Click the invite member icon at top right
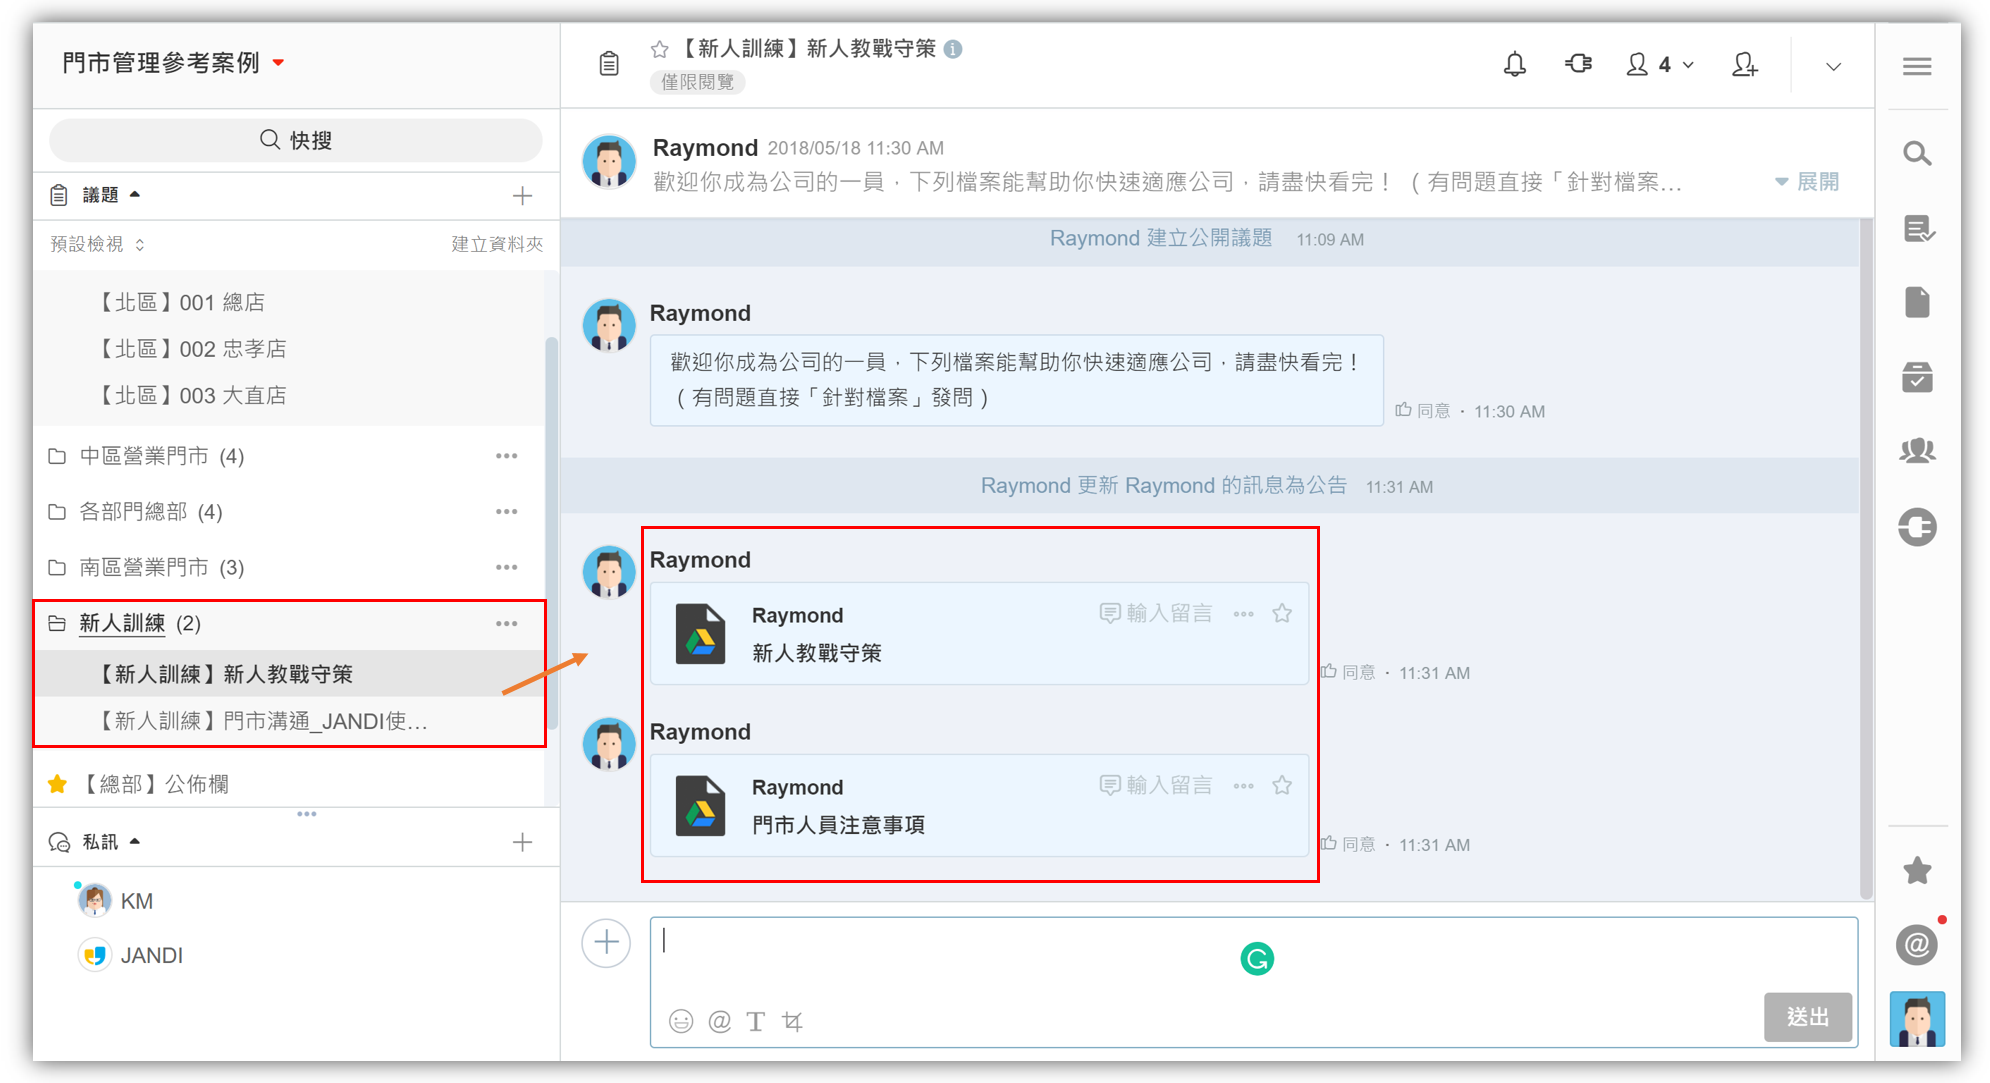 coord(1745,64)
